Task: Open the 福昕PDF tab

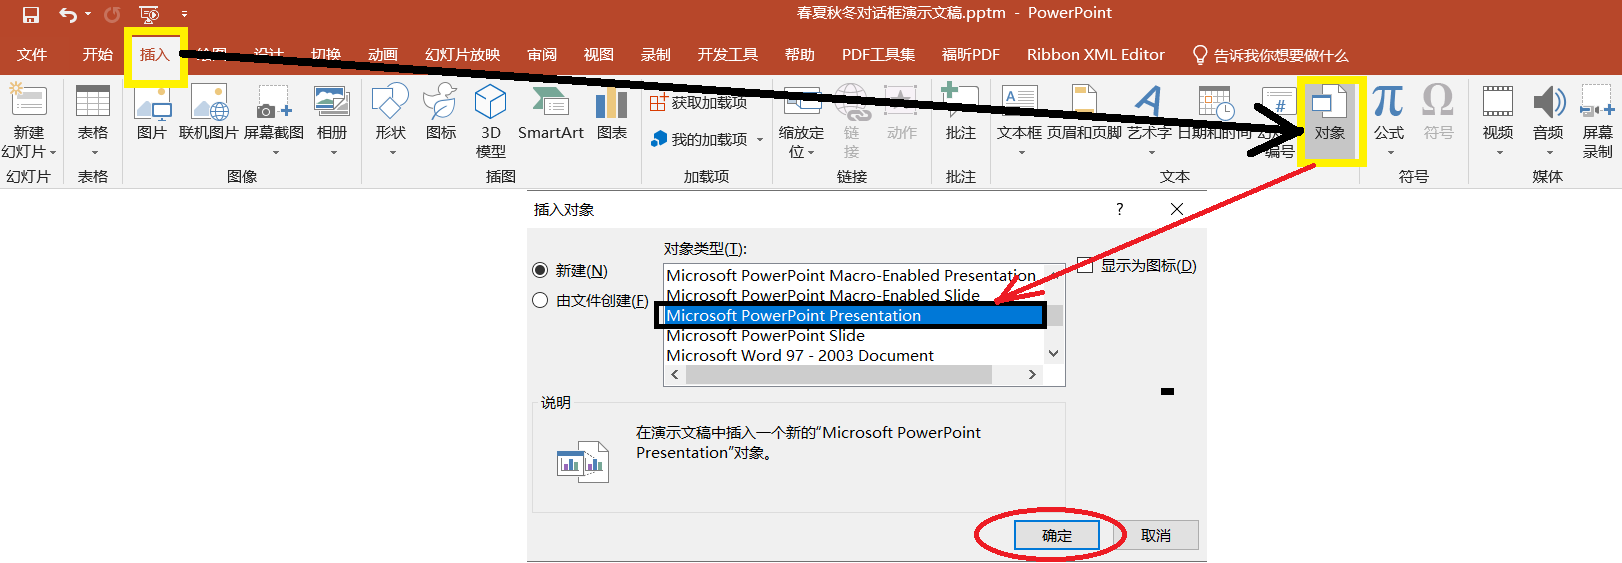Action: [x=971, y=55]
